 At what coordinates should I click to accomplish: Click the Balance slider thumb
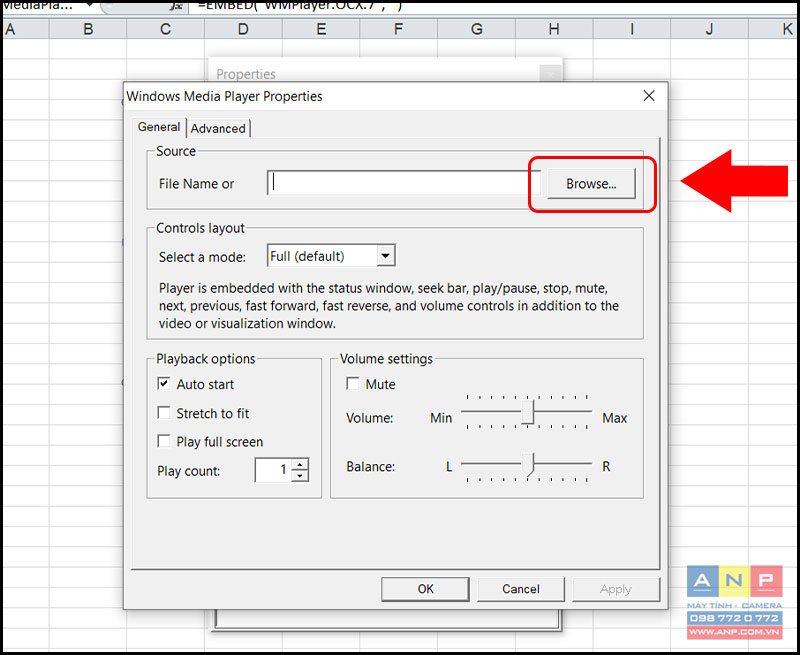pyautogui.click(x=529, y=464)
